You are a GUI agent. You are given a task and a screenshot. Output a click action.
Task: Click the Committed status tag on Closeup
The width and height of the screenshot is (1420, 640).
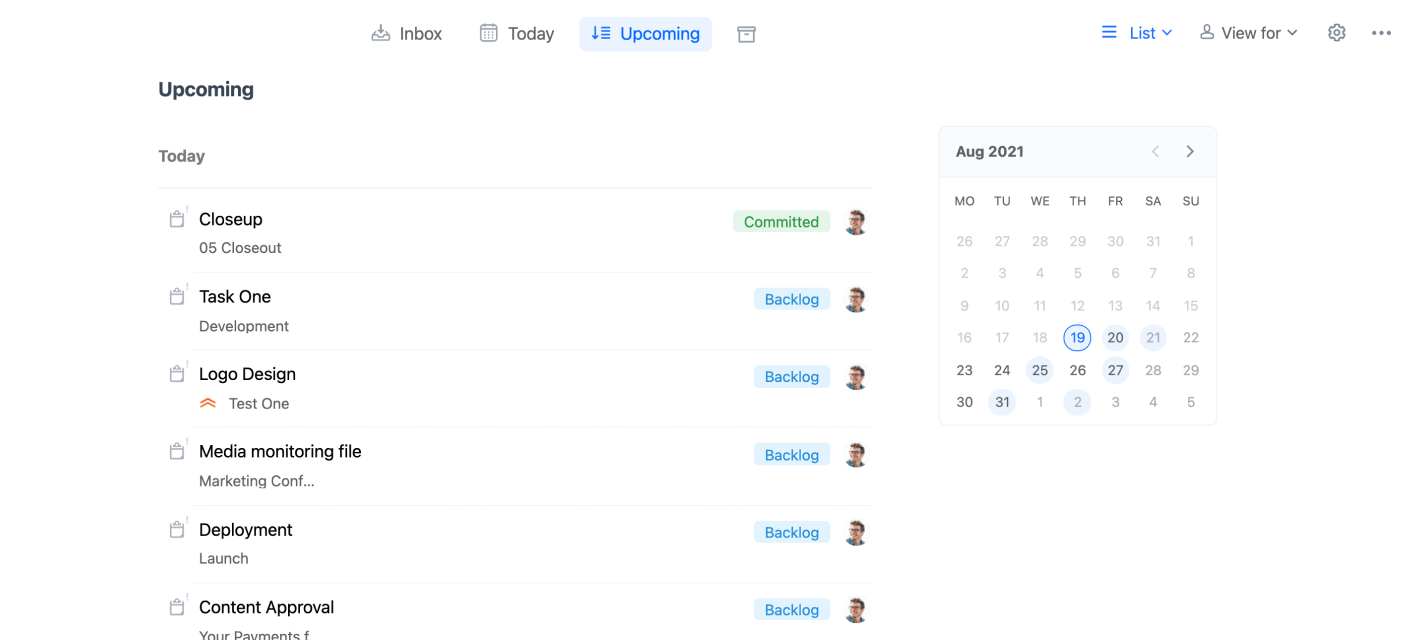tap(781, 222)
